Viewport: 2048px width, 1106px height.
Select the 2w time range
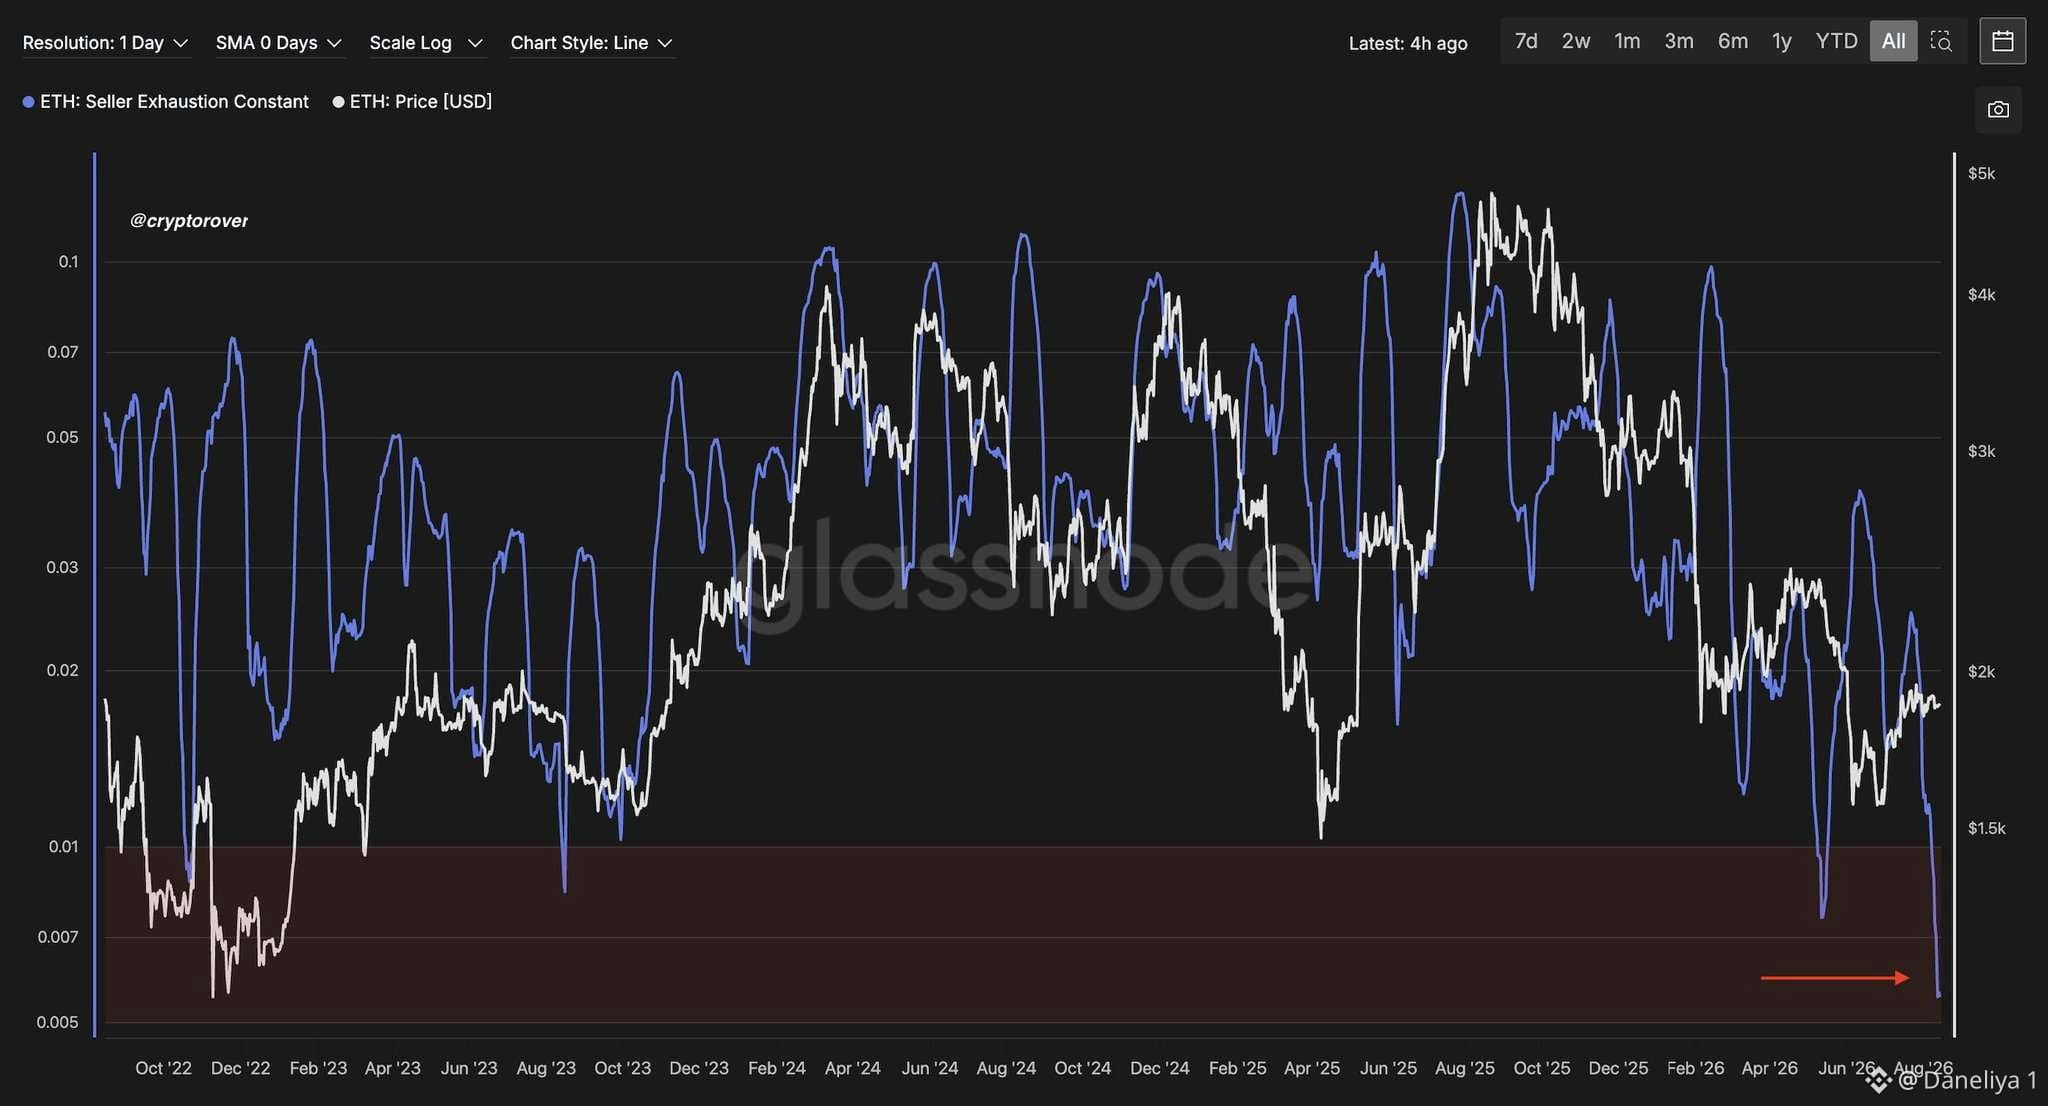tap(1576, 41)
